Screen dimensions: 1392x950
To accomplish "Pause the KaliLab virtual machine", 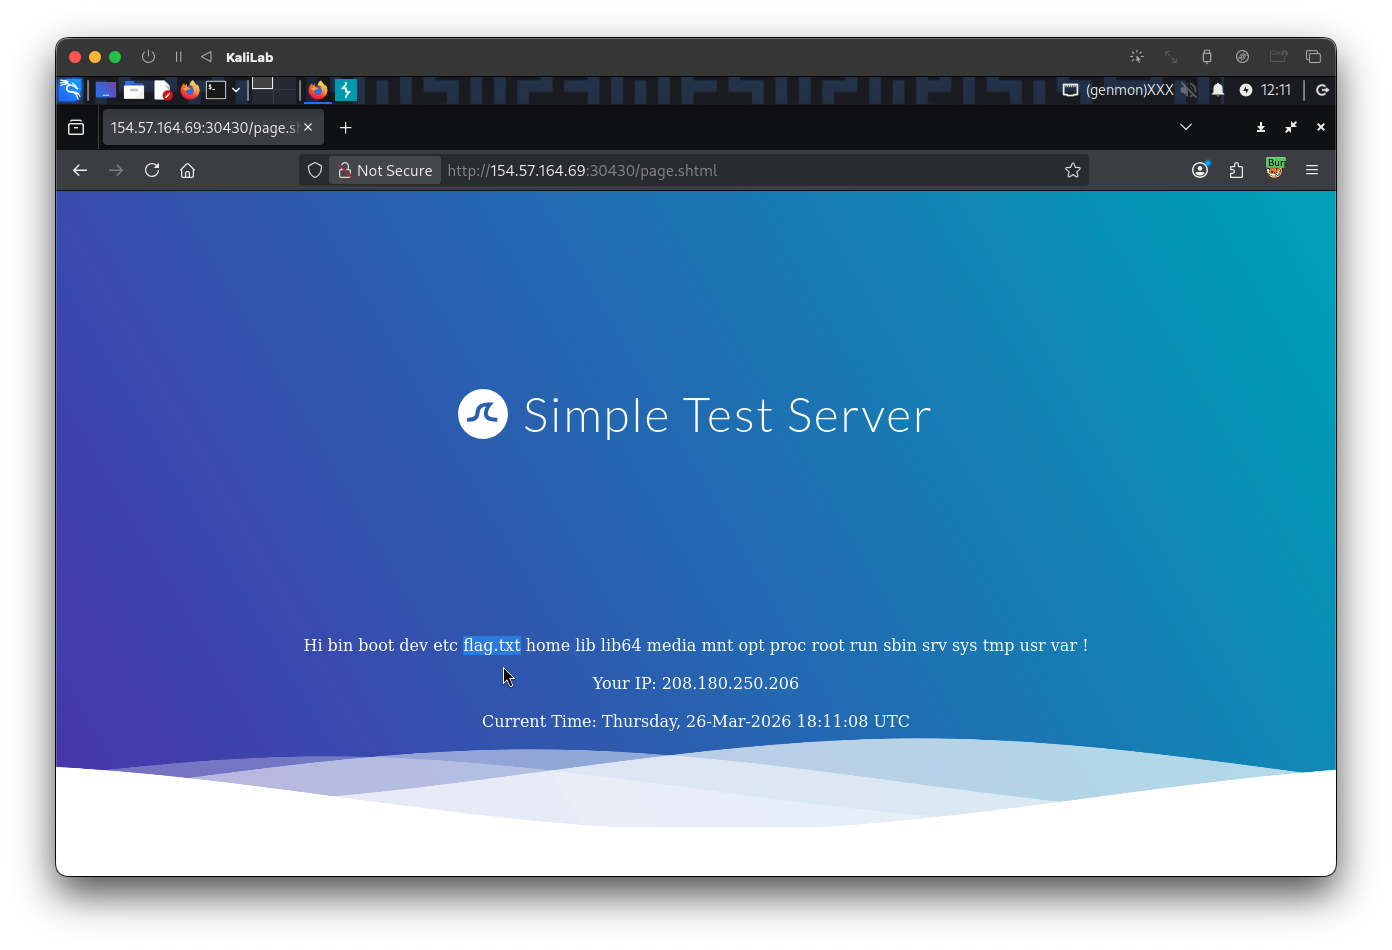I will 178,57.
